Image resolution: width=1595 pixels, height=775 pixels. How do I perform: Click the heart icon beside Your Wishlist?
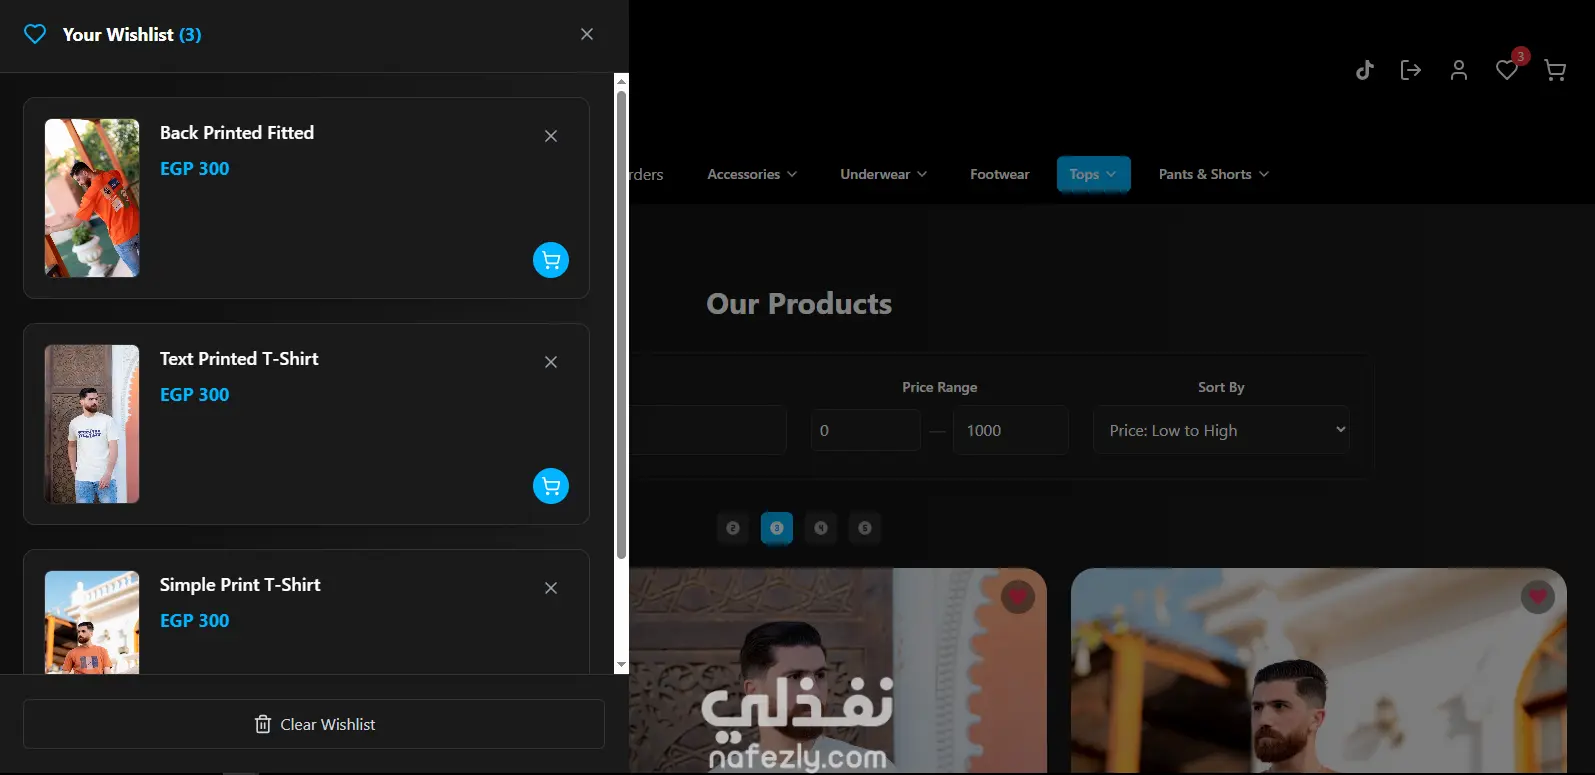coord(35,34)
